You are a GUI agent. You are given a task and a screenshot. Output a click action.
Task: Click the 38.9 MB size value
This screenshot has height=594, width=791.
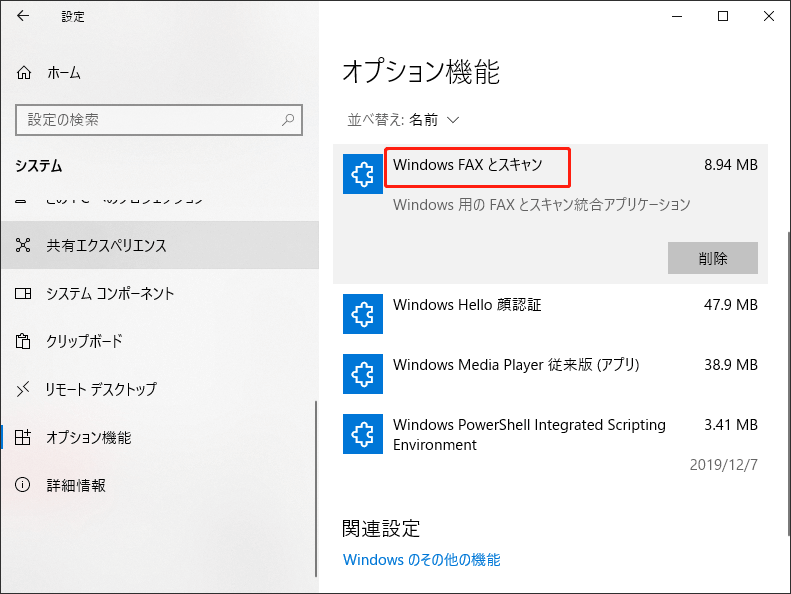coord(731,365)
